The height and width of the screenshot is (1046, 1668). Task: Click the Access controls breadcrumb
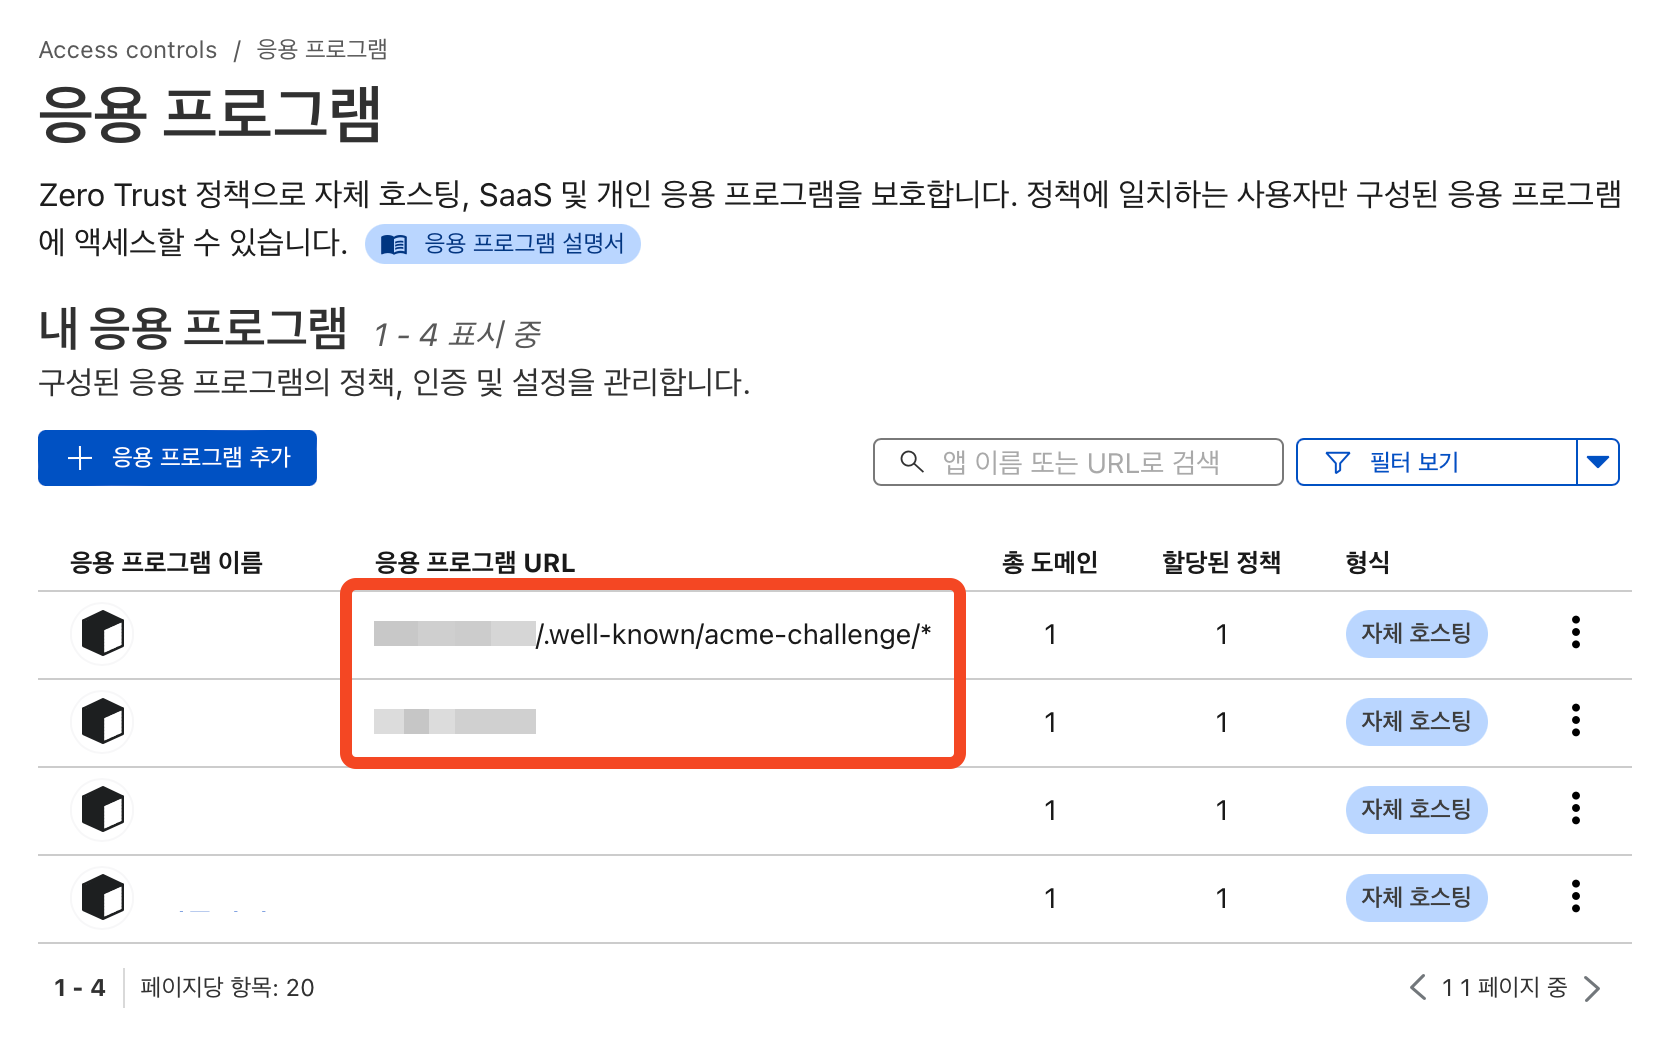coord(128,50)
